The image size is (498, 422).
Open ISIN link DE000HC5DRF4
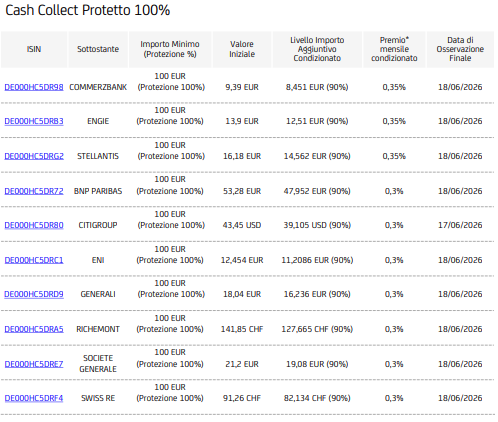[34, 398]
